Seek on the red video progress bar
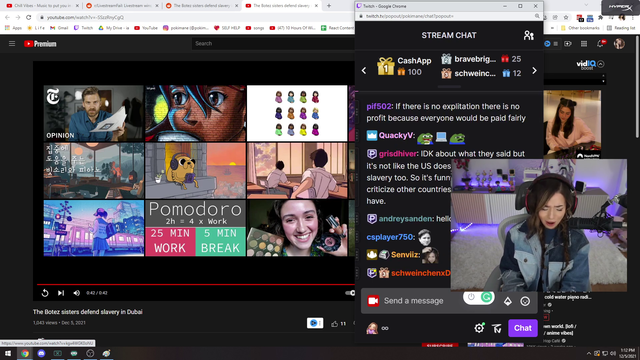 [196, 284]
